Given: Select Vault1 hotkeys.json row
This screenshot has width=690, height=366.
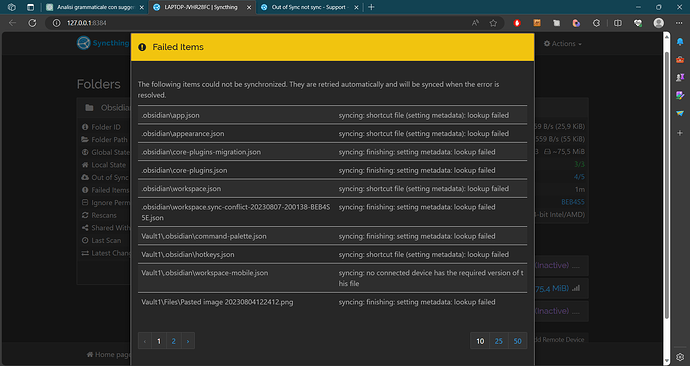Looking at the screenshot, I should [332, 255].
